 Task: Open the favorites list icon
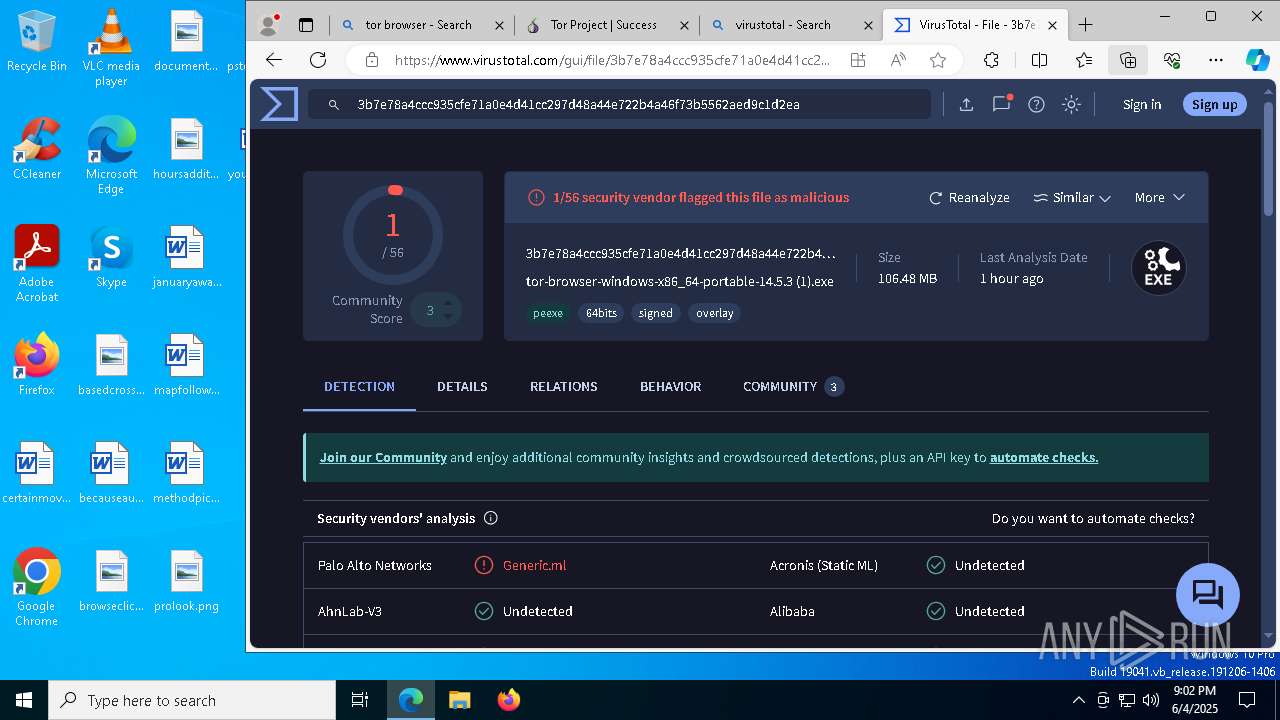[x=1084, y=60]
